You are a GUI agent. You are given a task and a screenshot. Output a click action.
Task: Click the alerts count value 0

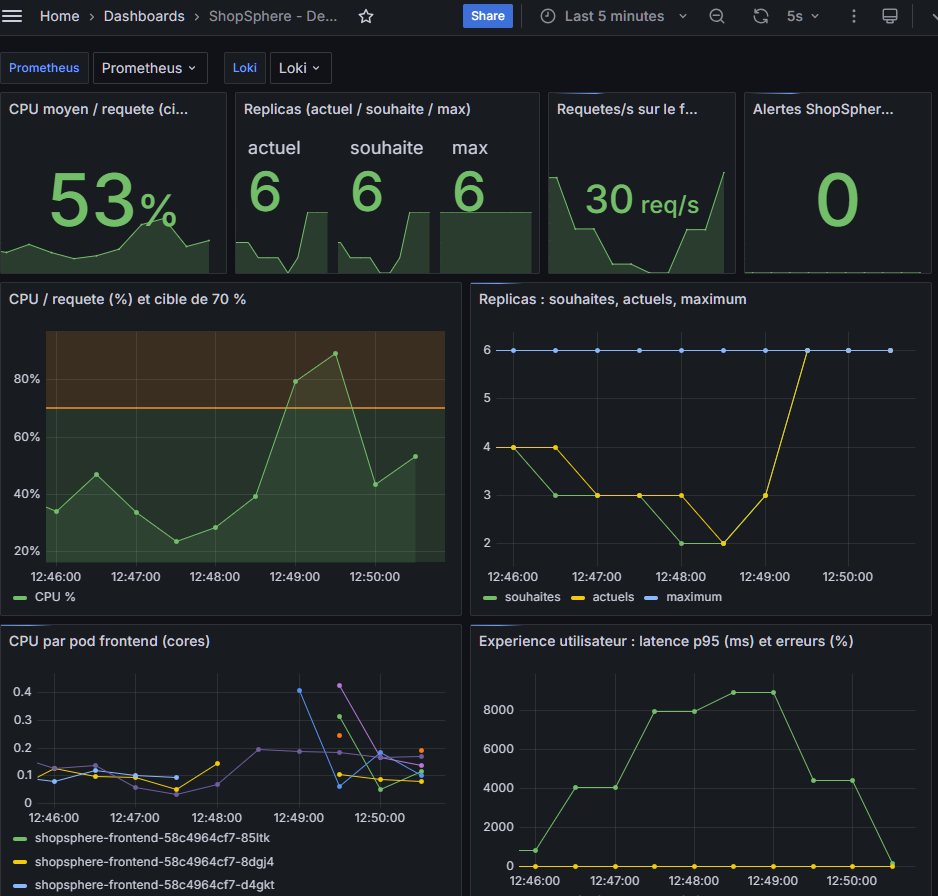coord(838,200)
